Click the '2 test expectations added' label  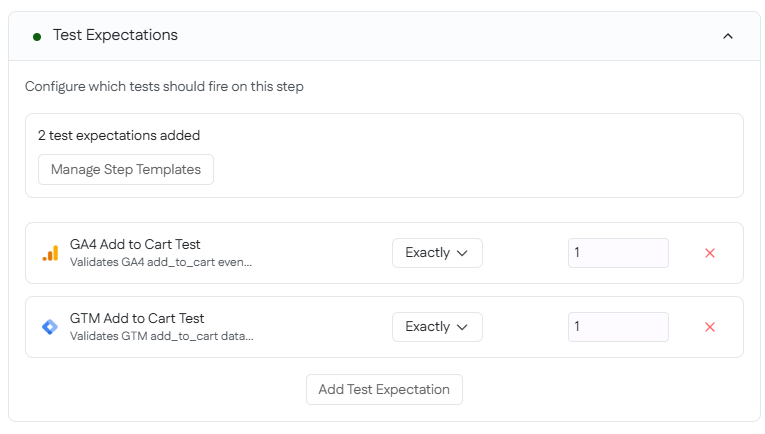tap(119, 135)
